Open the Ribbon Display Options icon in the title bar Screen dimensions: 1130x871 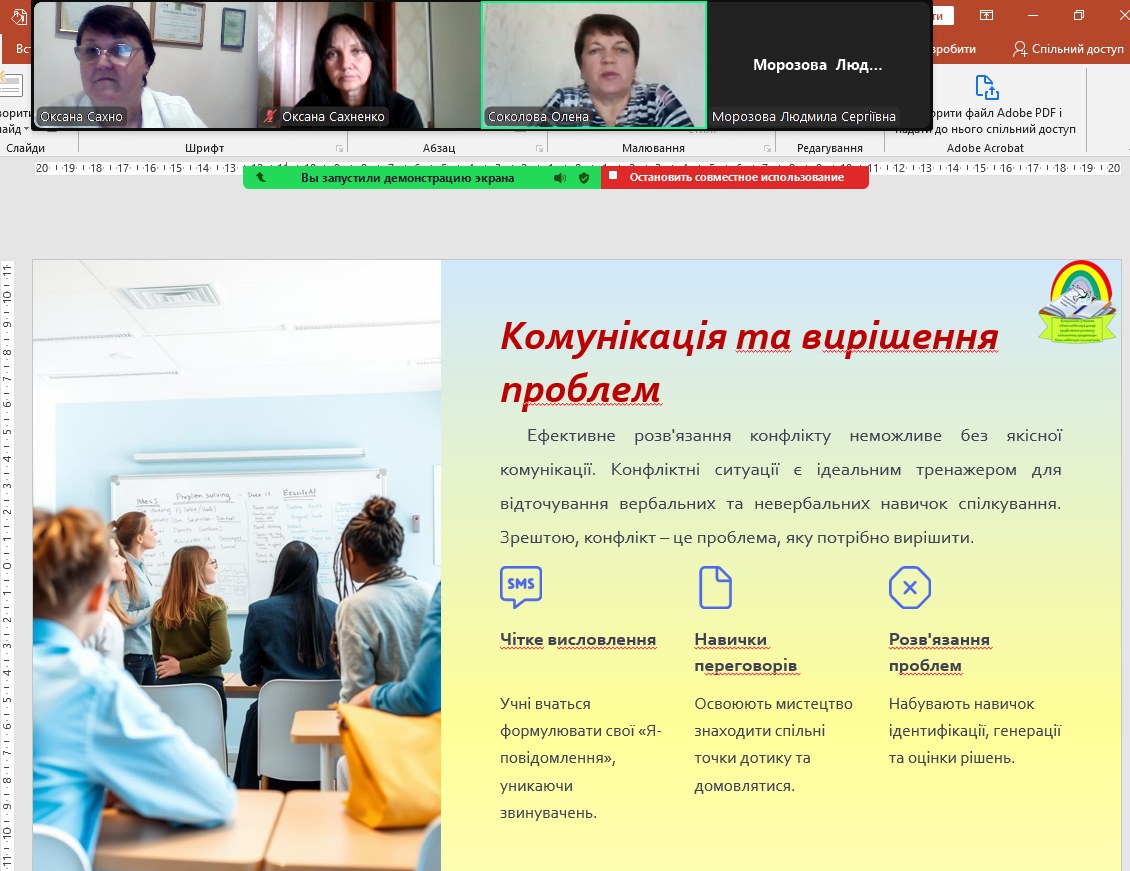tap(987, 16)
